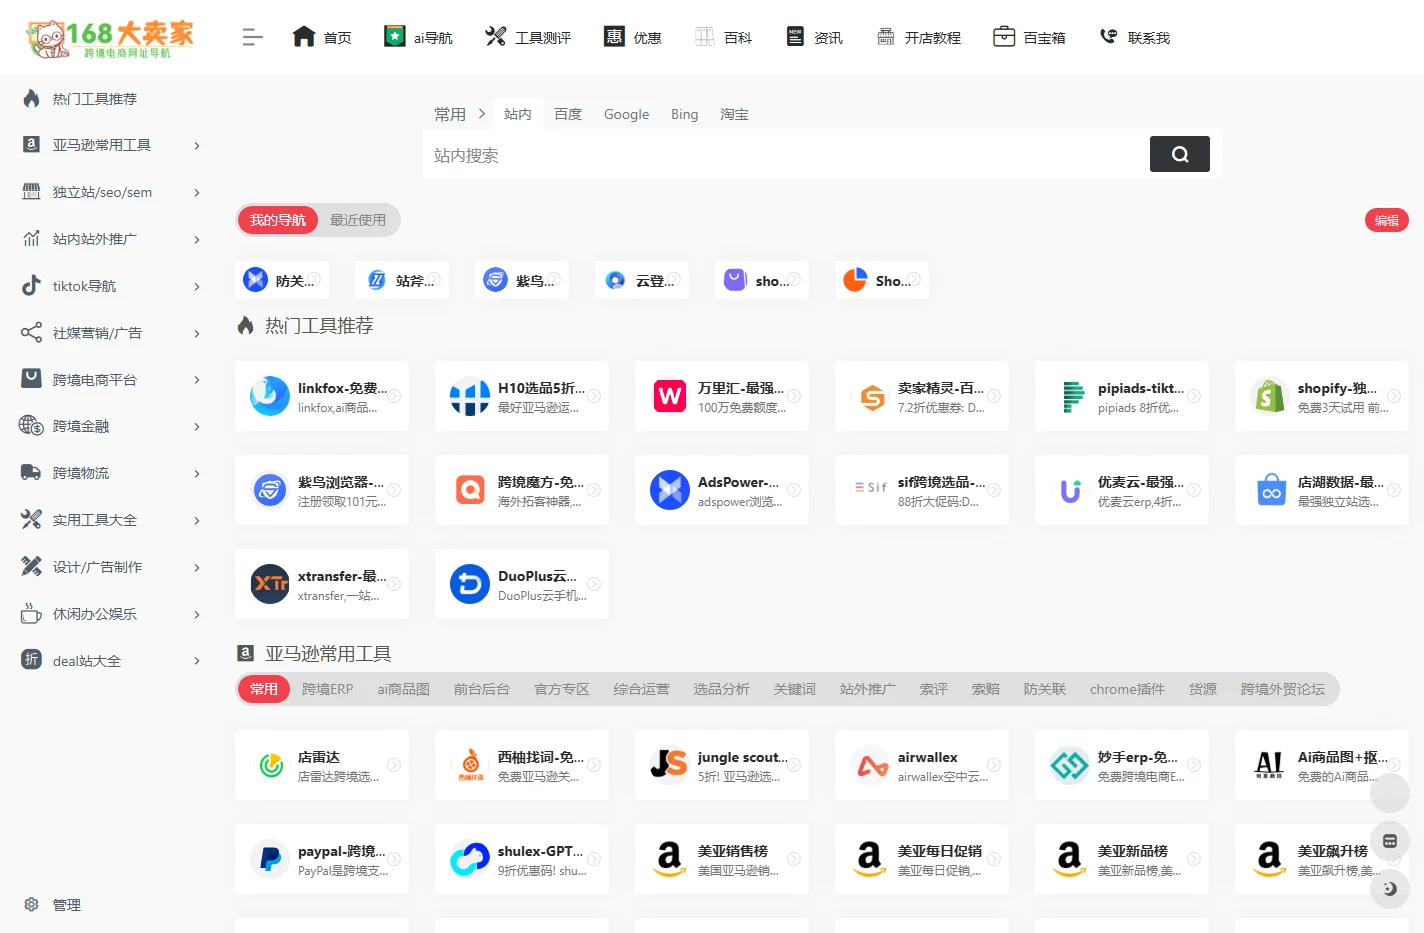Expand 独立站/seo/sem sidebar chevron

(197, 193)
